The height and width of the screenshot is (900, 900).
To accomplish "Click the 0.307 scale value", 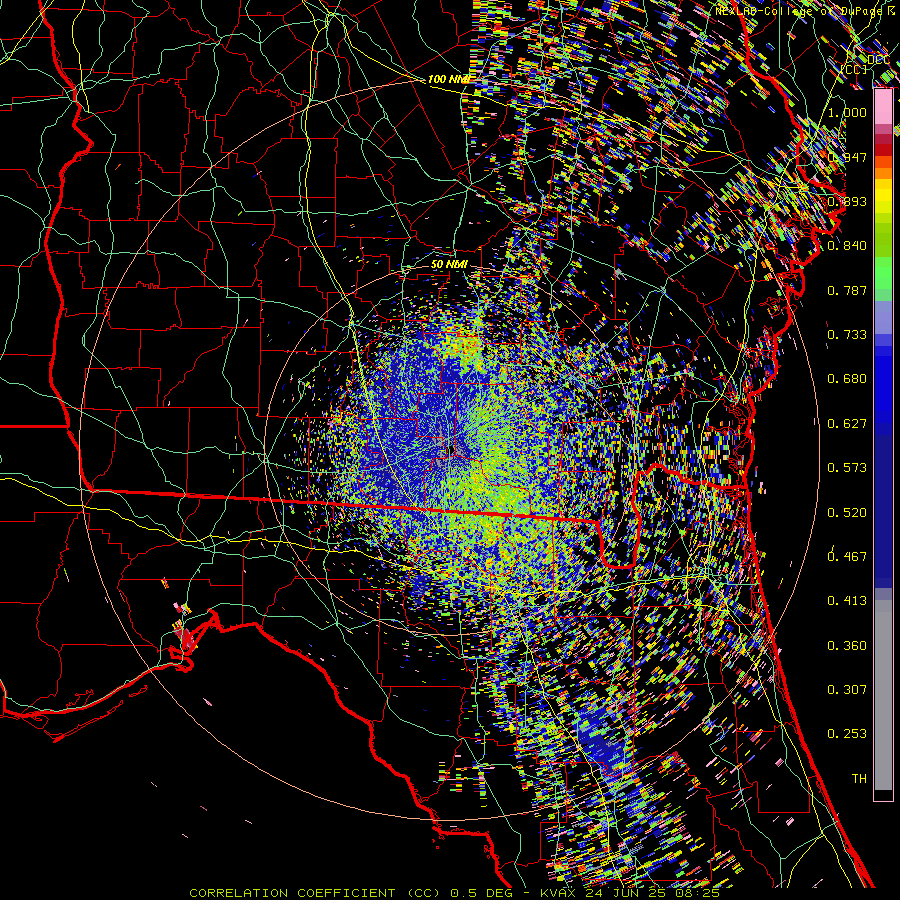I will (x=847, y=690).
